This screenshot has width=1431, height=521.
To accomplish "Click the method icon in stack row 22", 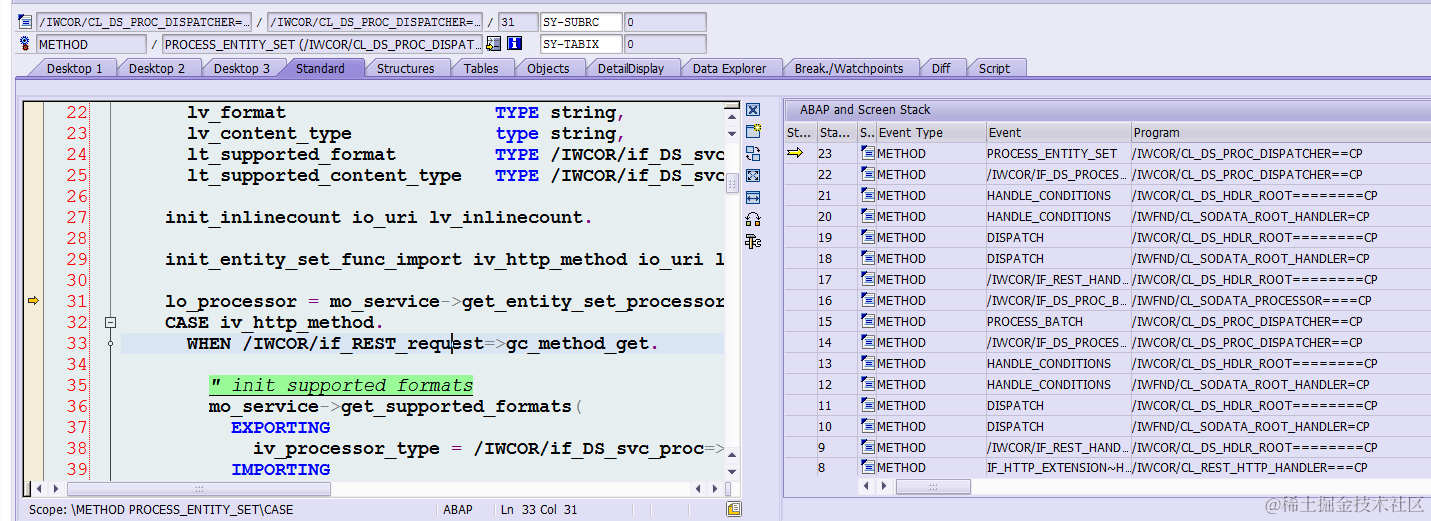I will click(868, 174).
